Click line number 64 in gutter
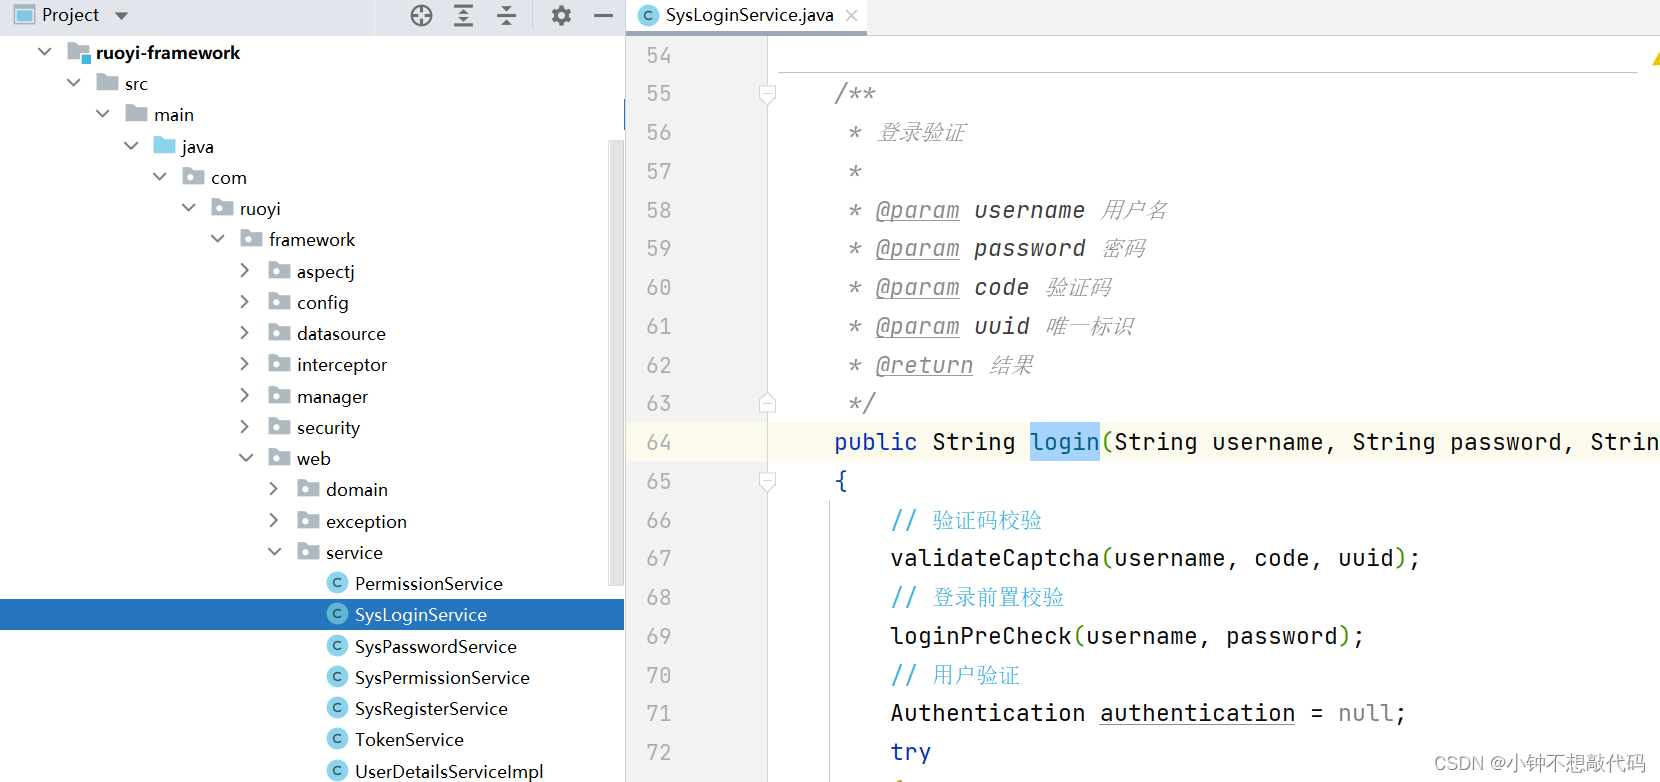 point(659,442)
